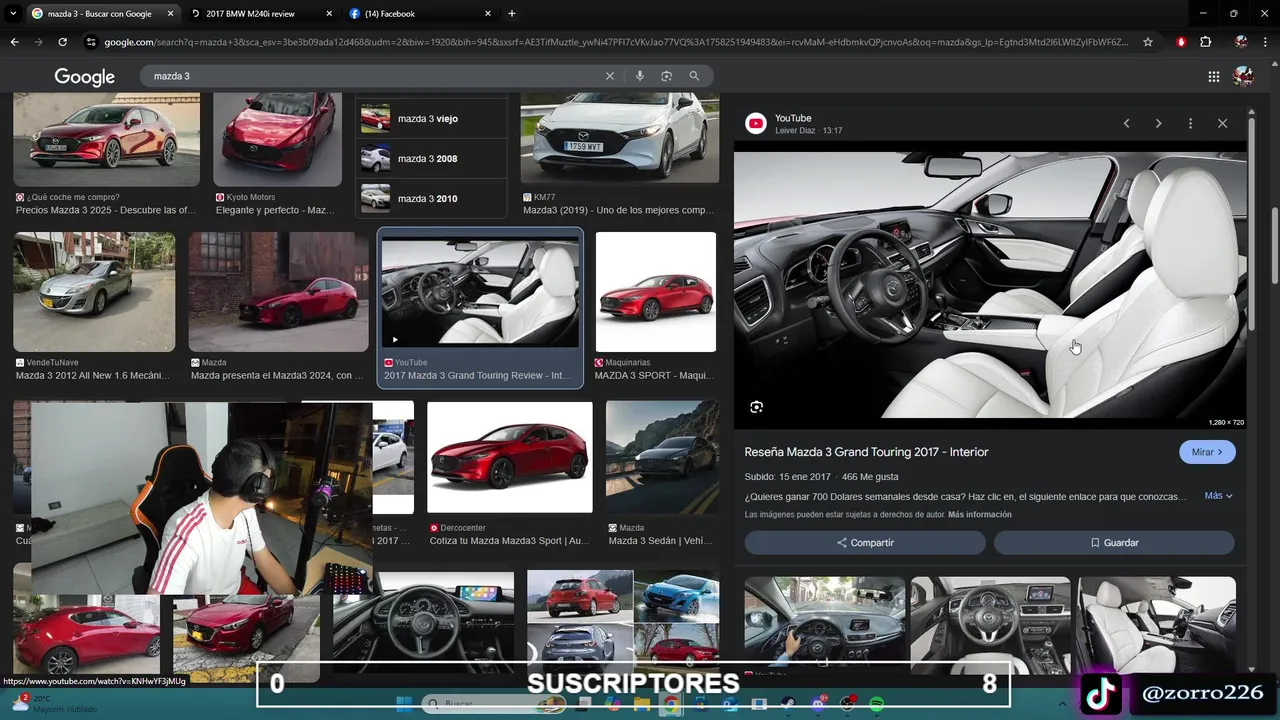Click the Compartir button

(865, 542)
